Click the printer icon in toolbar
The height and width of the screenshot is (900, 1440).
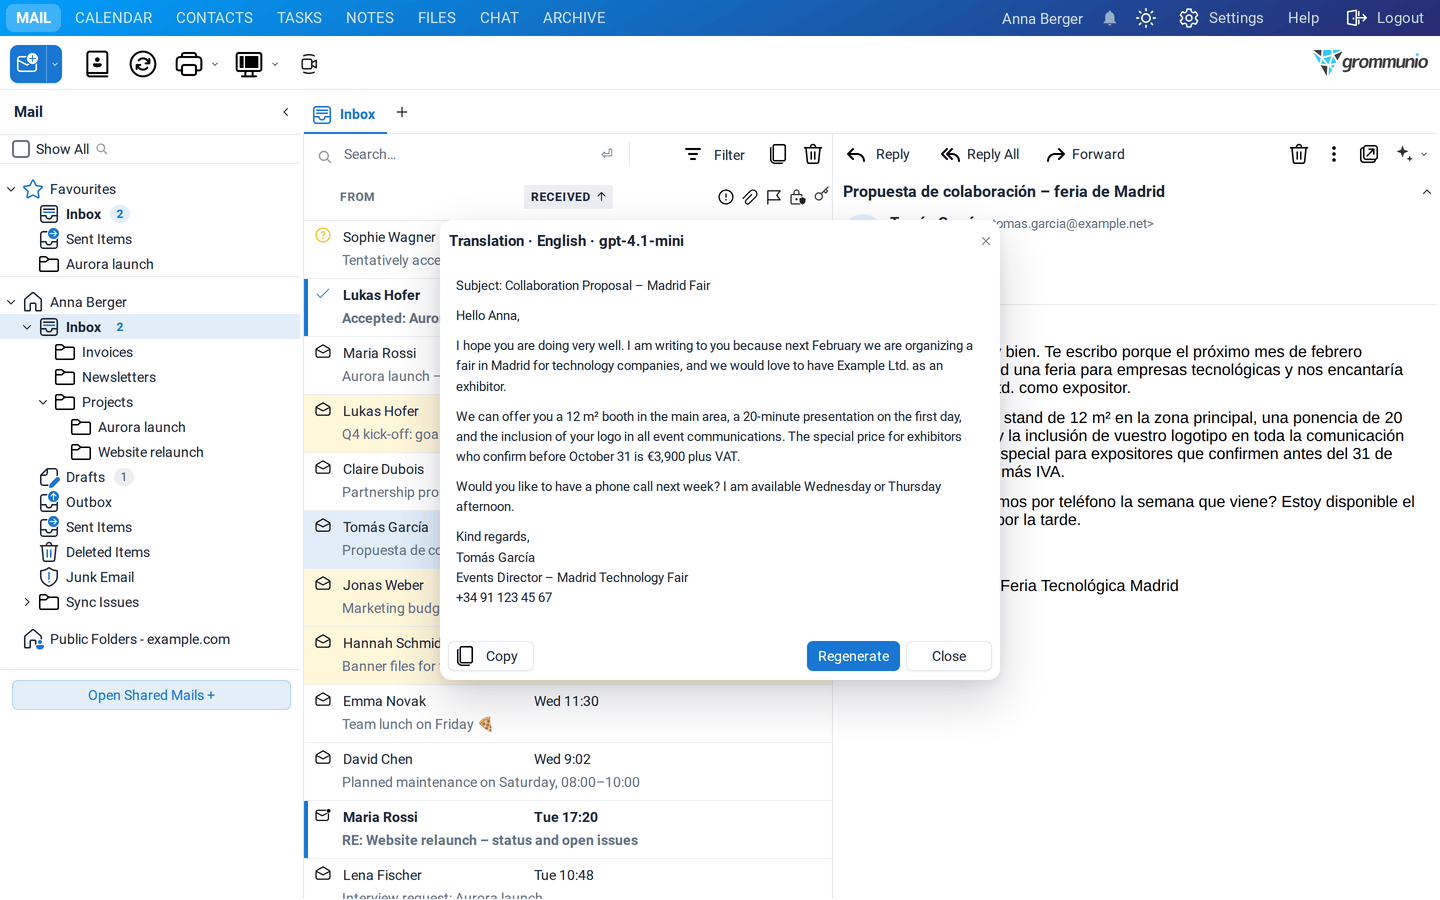188,64
